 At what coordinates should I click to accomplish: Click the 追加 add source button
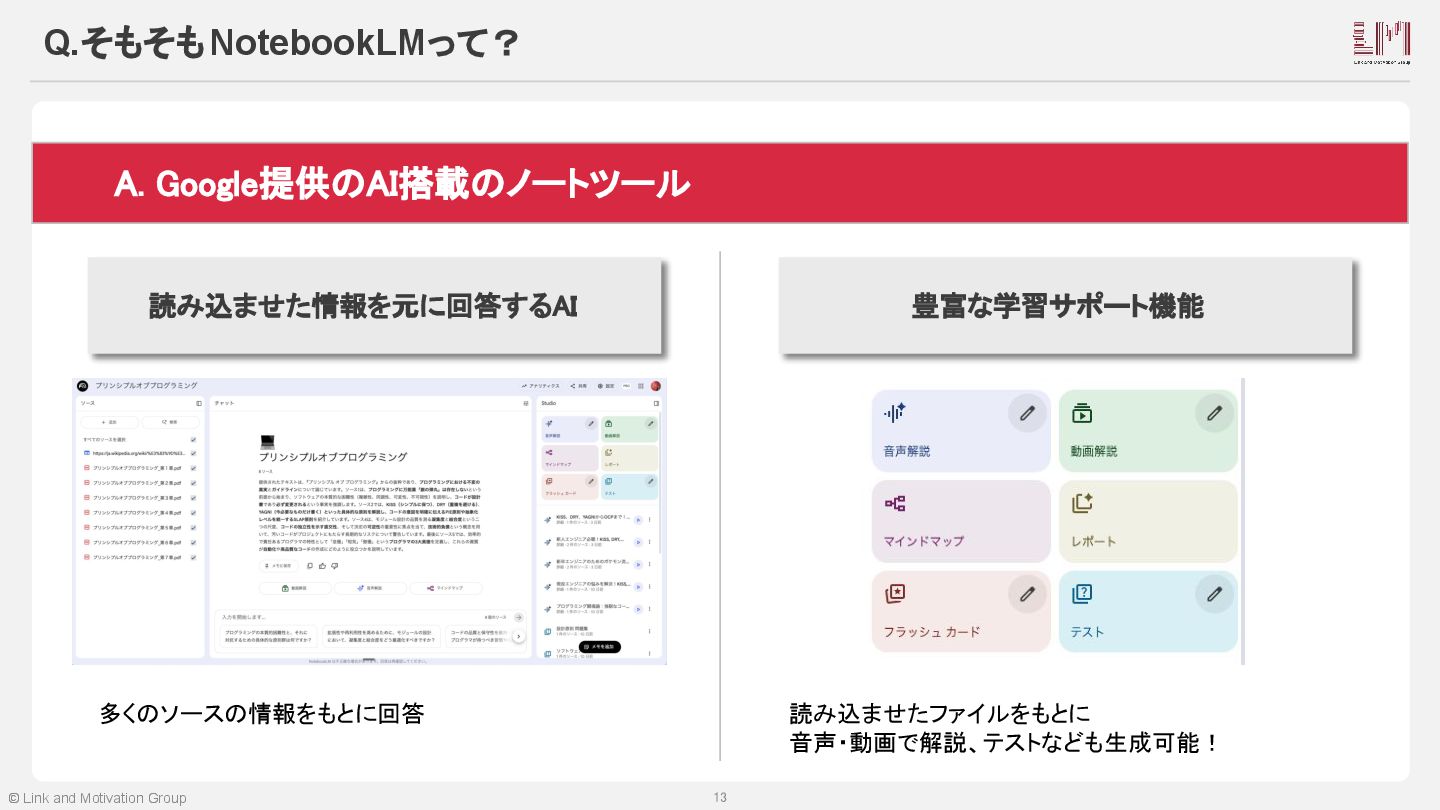tap(109, 422)
